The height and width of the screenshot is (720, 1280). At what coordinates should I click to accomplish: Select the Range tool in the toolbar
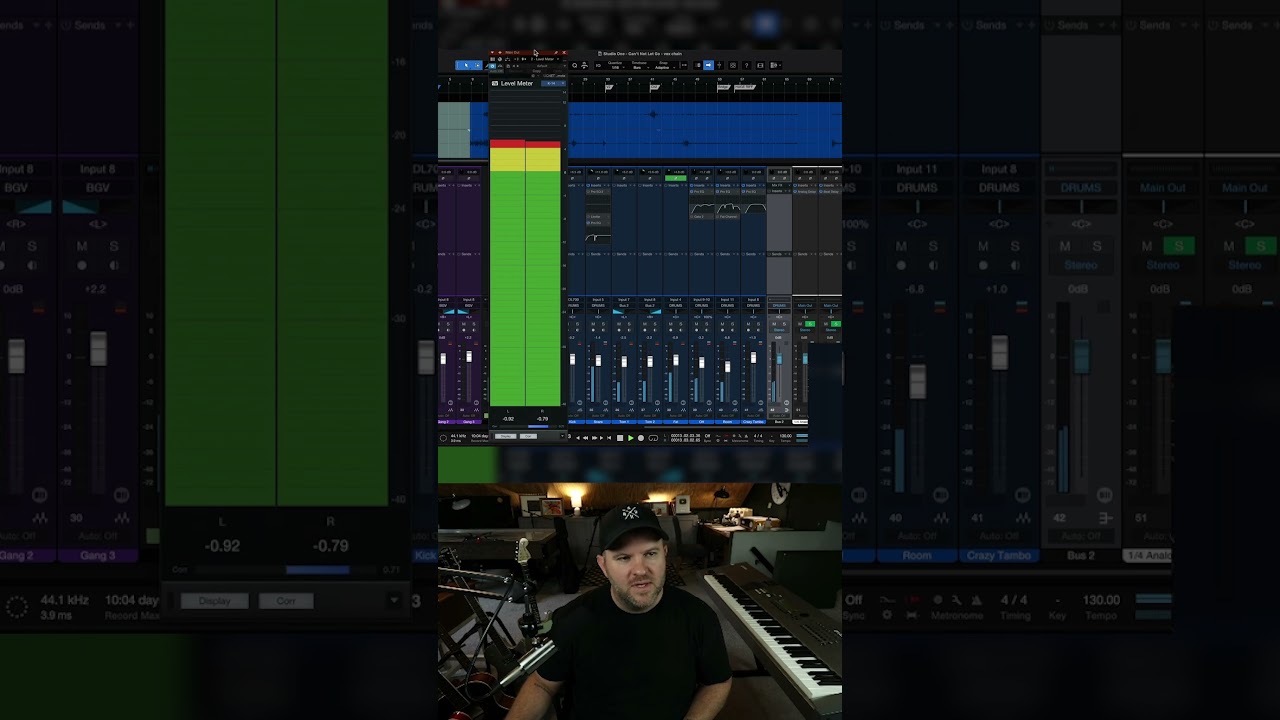pos(477,65)
